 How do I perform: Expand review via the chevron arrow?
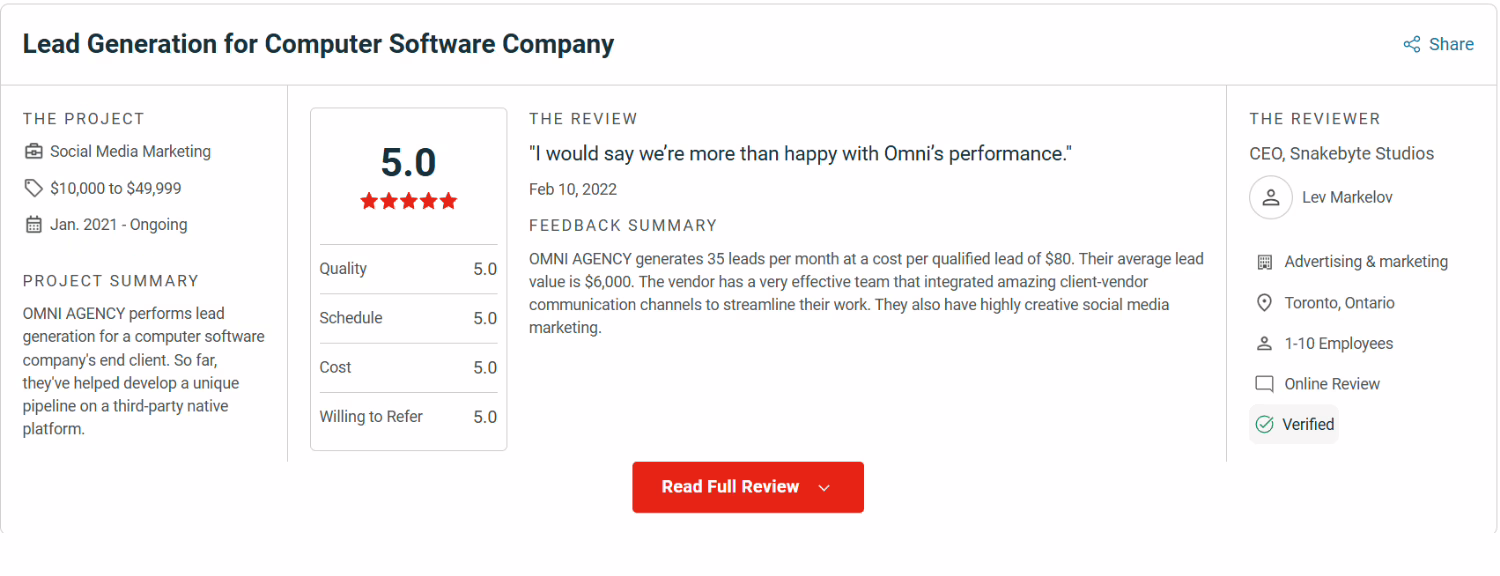click(x=824, y=488)
